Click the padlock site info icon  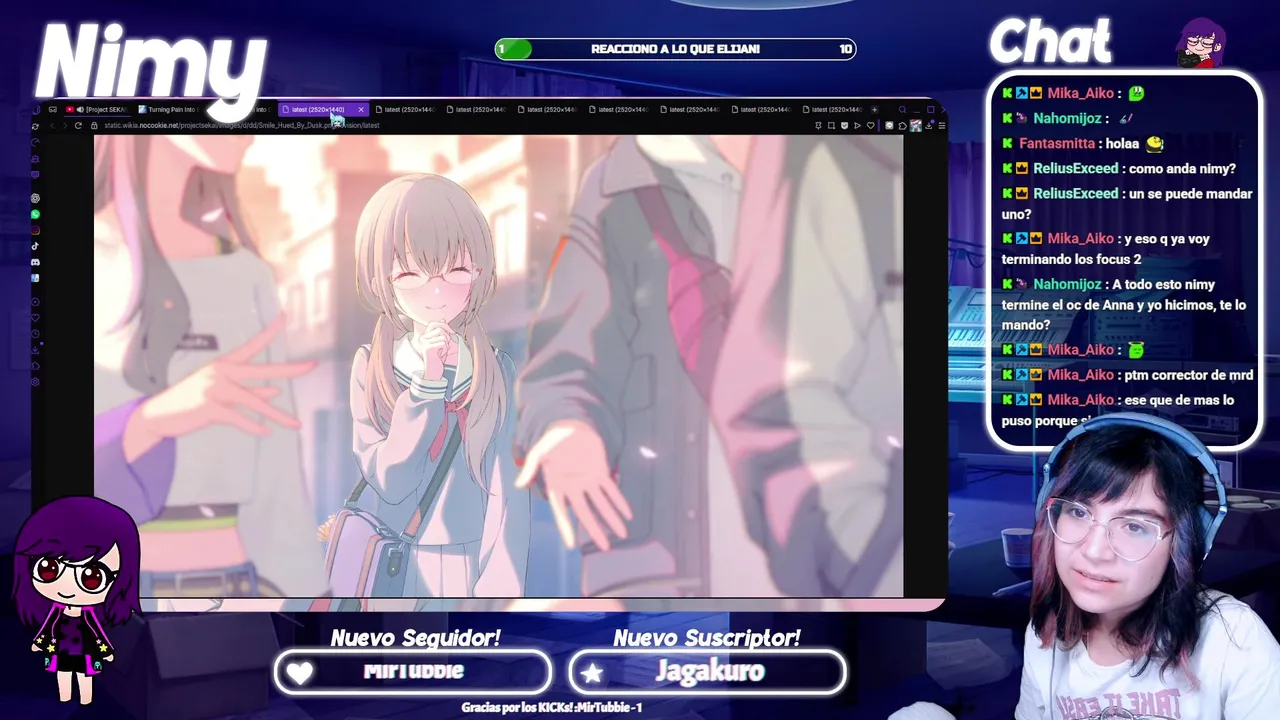pyautogui.click(x=94, y=126)
